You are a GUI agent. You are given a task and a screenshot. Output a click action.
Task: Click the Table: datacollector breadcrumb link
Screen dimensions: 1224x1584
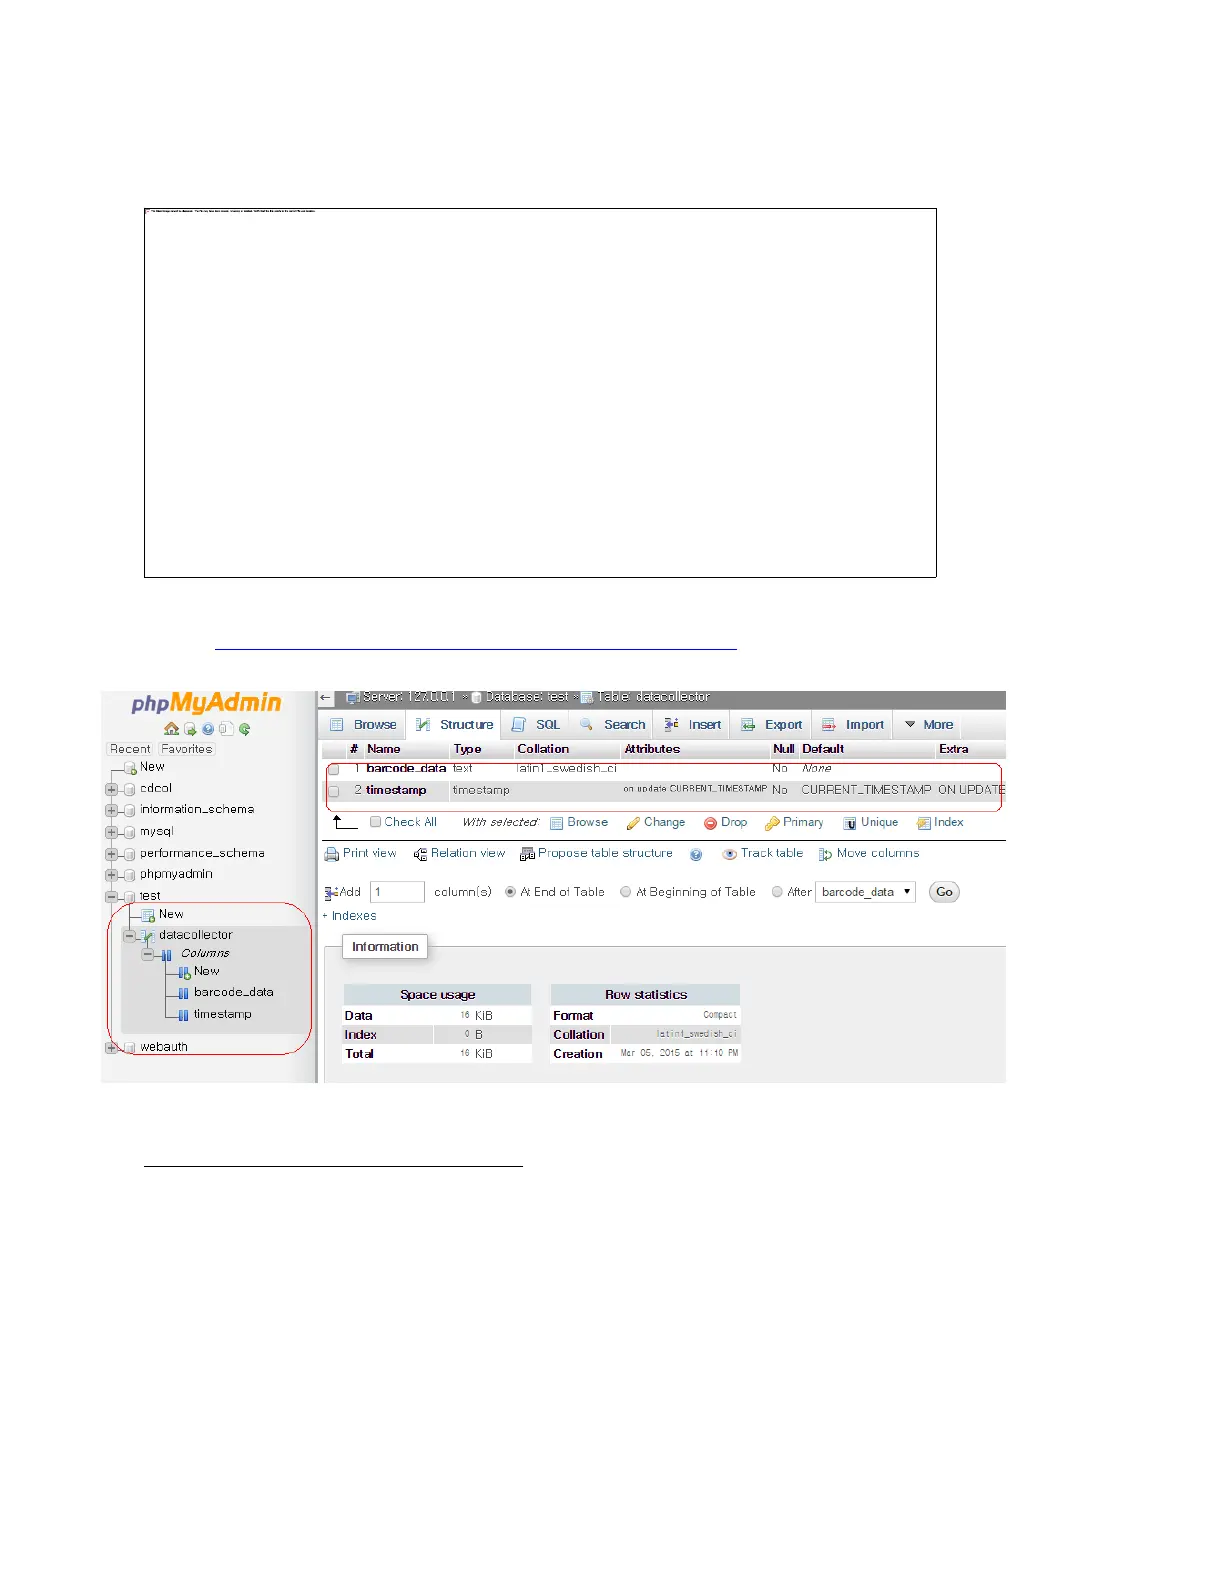point(653,697)
